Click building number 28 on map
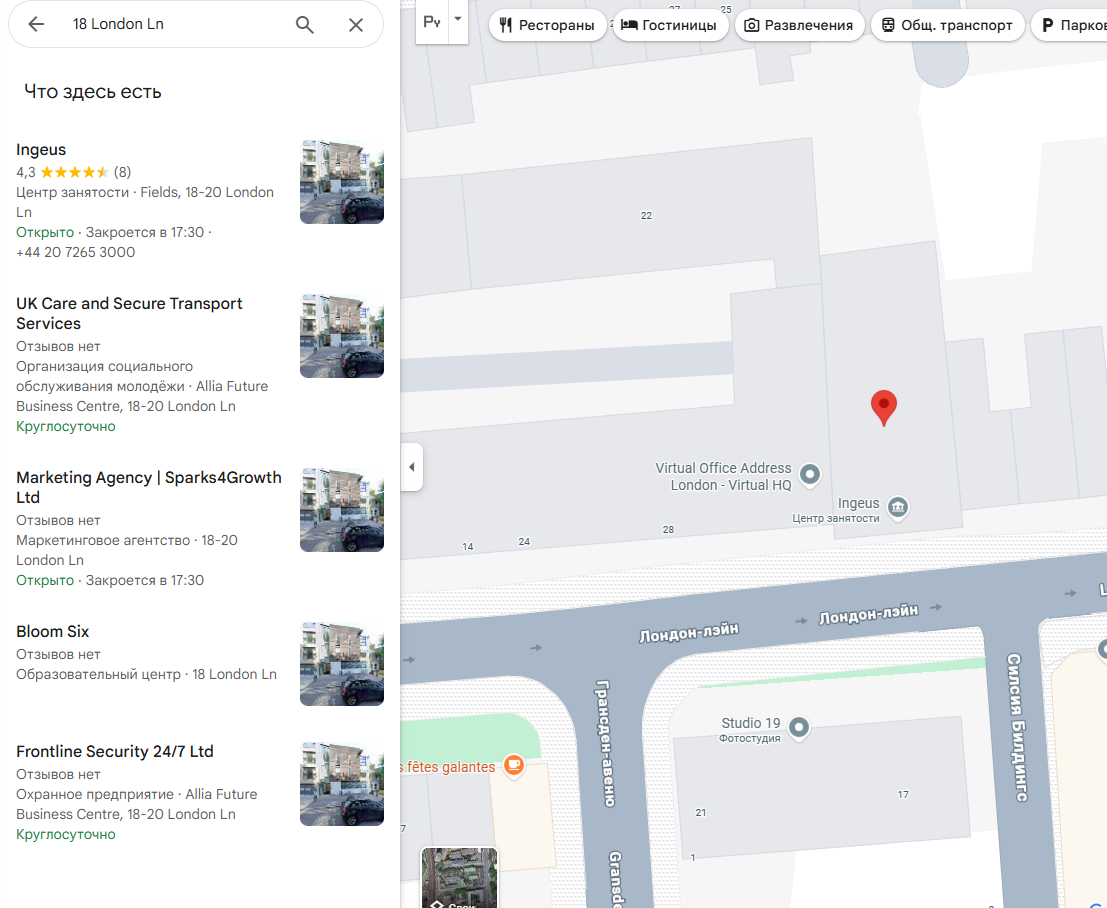This screenshot has width=1107, height=908. pyautogui.click(x=668, y=530)
